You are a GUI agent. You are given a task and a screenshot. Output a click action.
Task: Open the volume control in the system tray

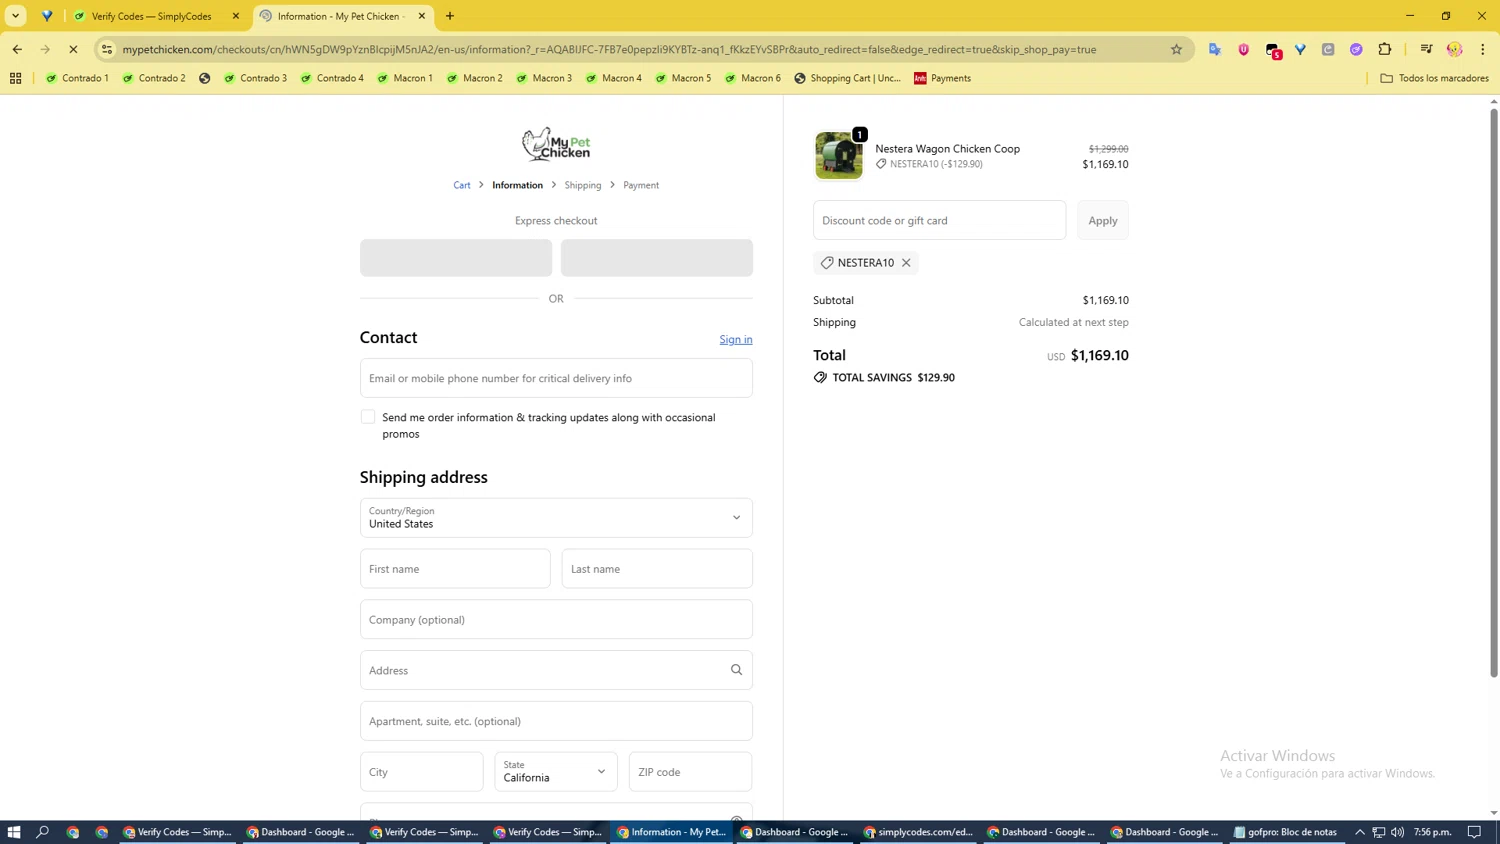point(1397,832)
